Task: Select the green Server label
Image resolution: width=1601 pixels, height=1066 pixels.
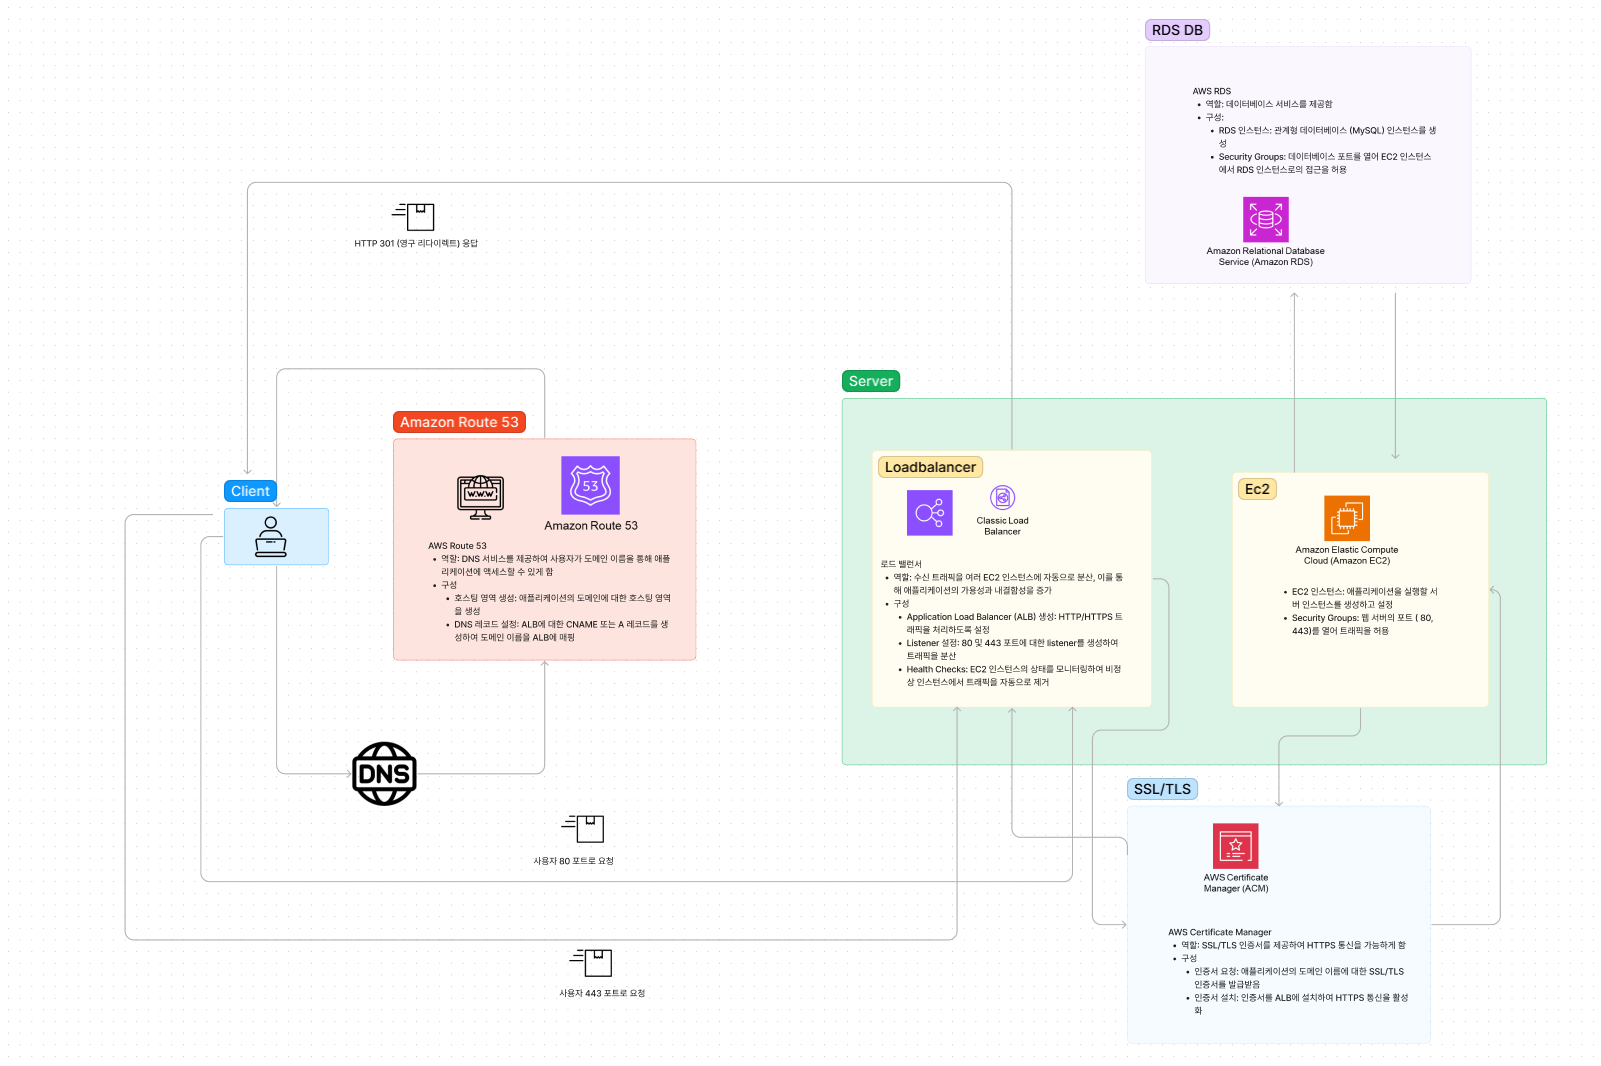Action: (870, 381)
